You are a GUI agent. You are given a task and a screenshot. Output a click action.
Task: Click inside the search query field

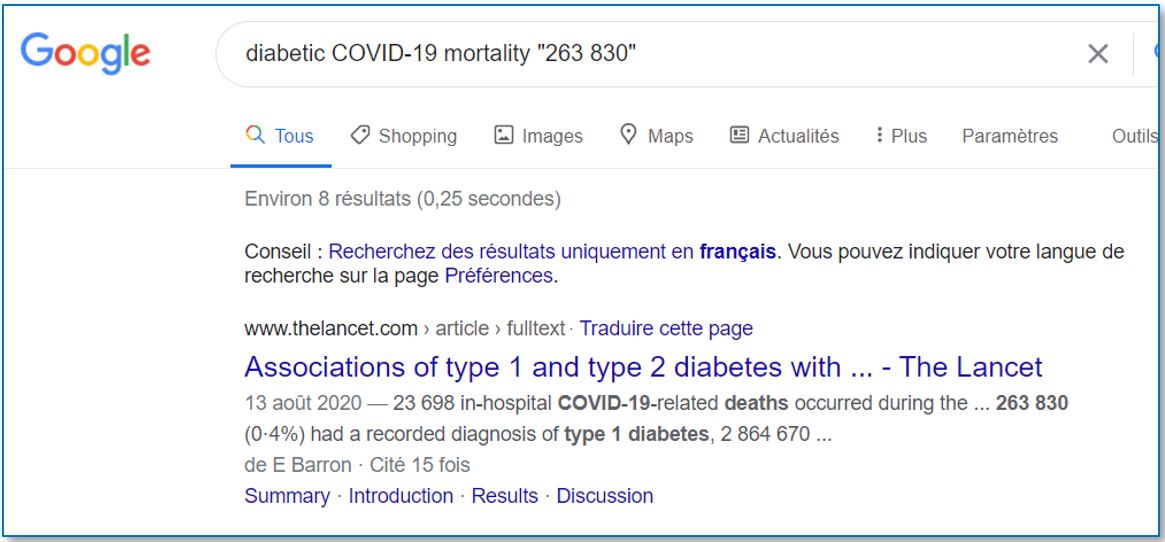[654, 54]
